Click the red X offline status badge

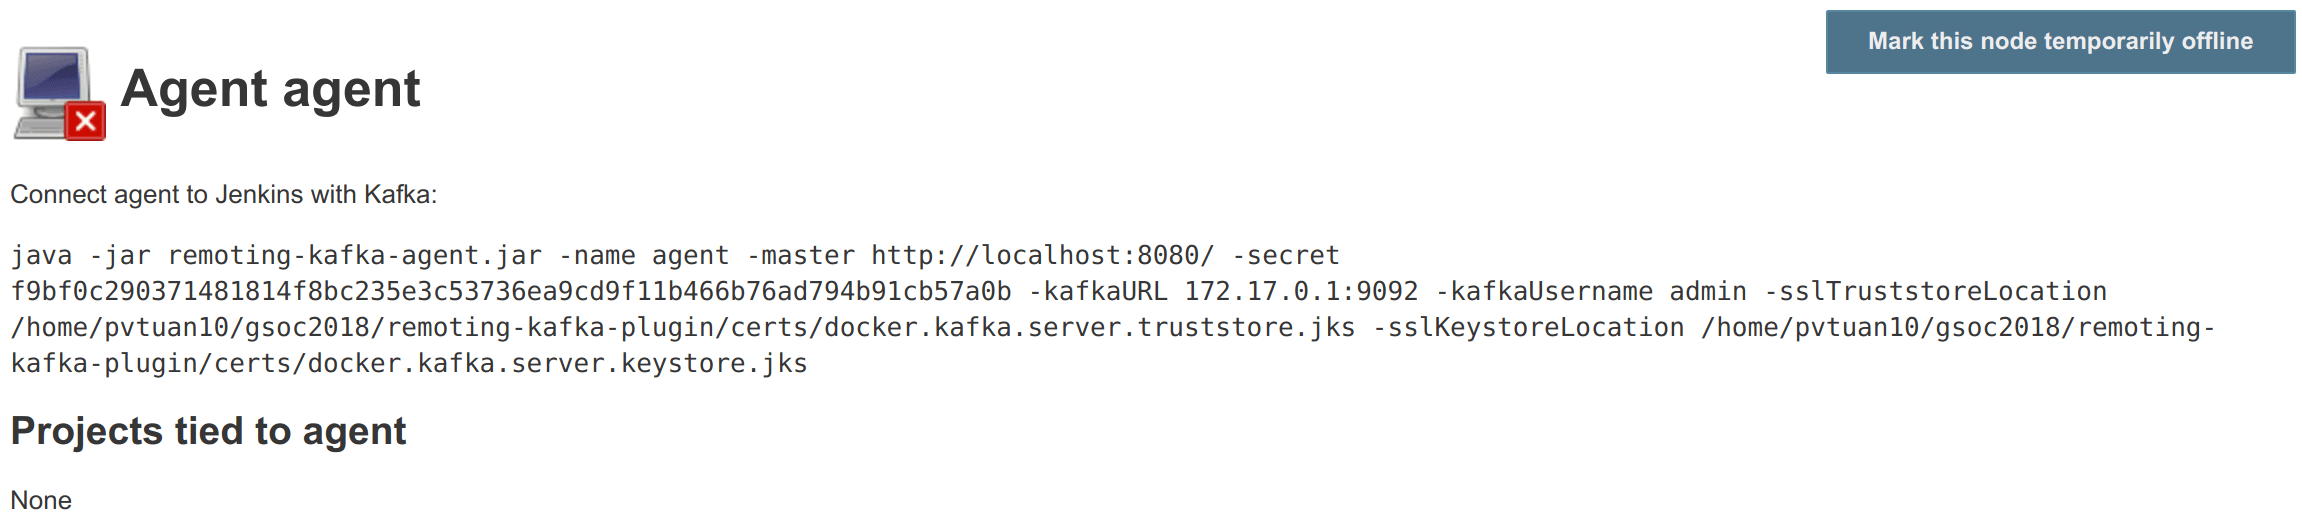[x=86, y=122]
